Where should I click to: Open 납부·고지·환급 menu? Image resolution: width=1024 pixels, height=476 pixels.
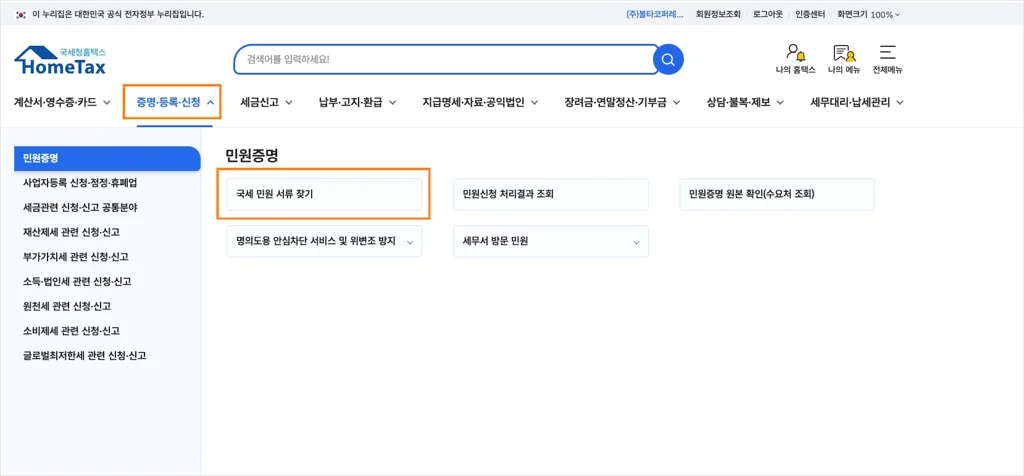point(357,102)
